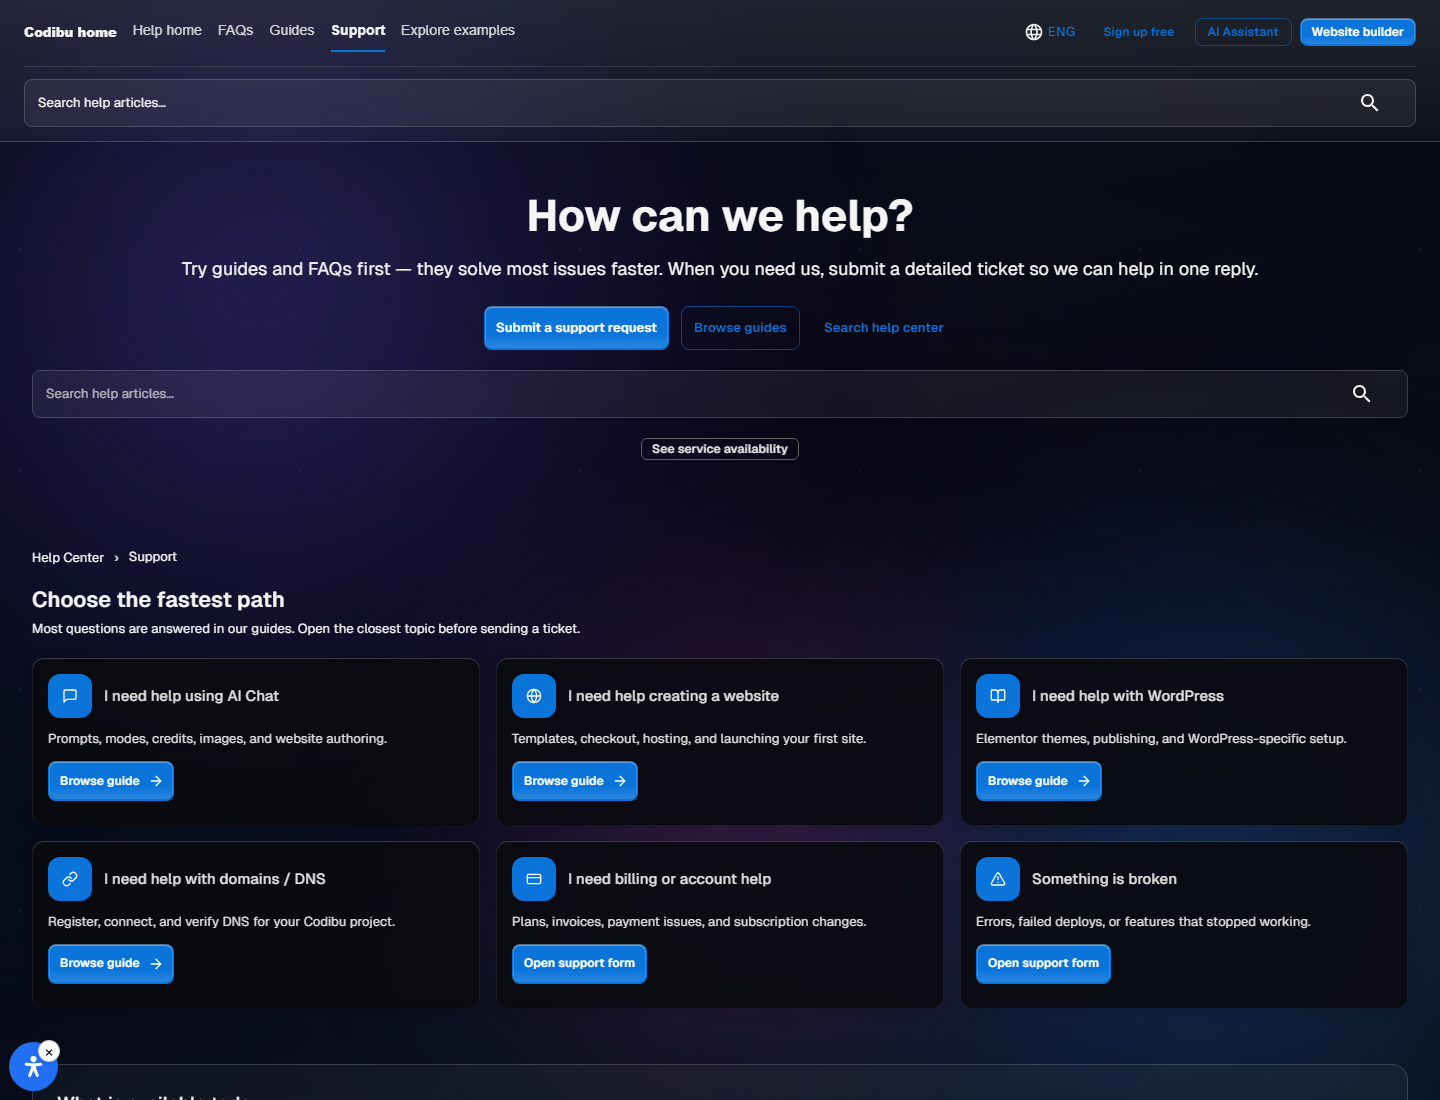Click the Something is broken warning icon
The height and width of the screenshot is (1100, 1440).
(998, 879)
